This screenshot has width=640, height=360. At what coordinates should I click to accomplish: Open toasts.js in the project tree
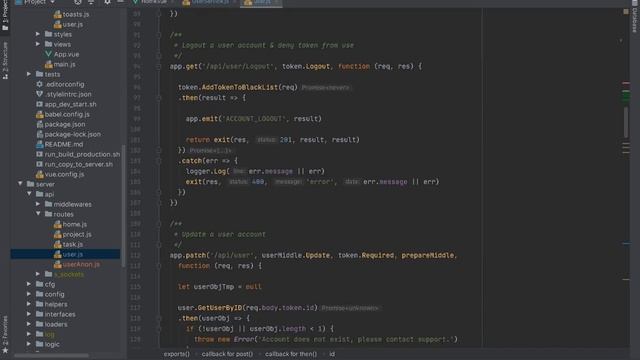[x=71, y=14]
